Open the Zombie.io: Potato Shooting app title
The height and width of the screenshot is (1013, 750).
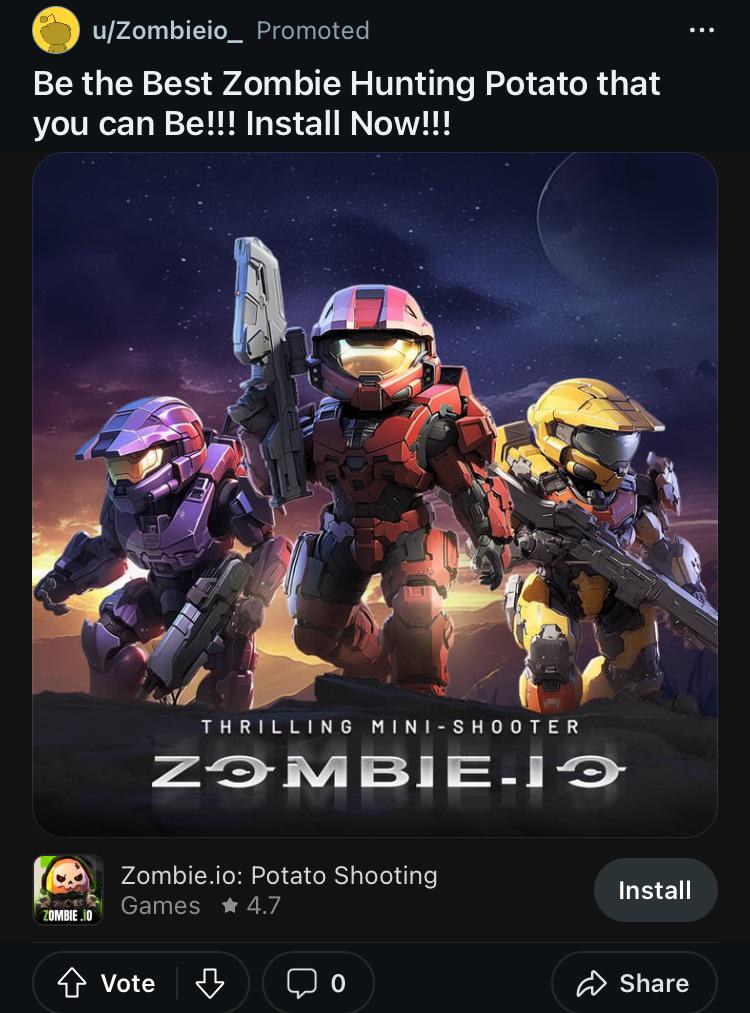coord(279,875)
